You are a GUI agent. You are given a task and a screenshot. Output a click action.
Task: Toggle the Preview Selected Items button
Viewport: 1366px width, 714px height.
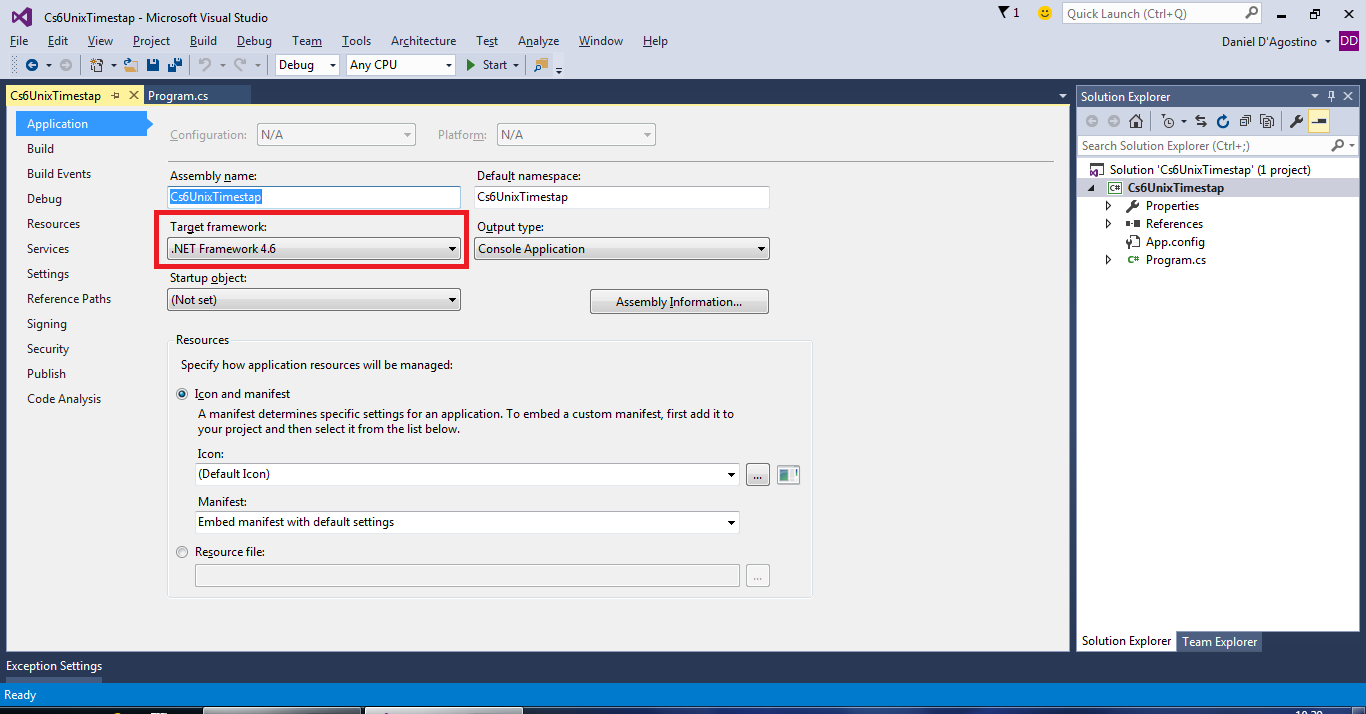(x=1319, y=122)
